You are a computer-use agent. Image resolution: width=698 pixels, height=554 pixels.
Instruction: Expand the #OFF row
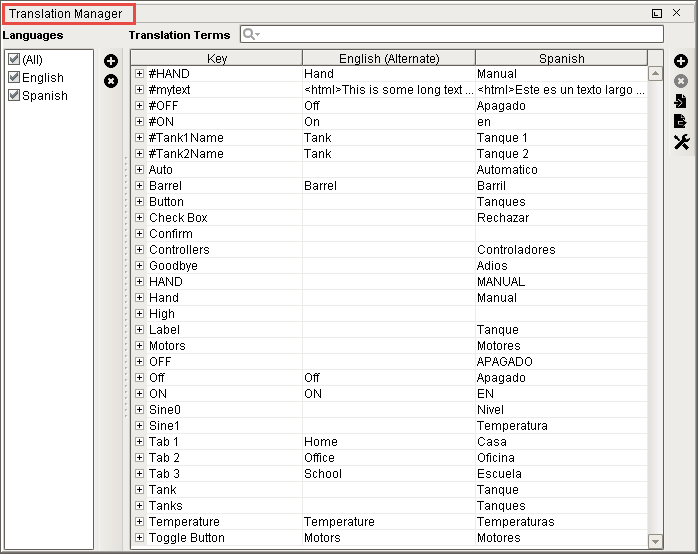[139, 105]
